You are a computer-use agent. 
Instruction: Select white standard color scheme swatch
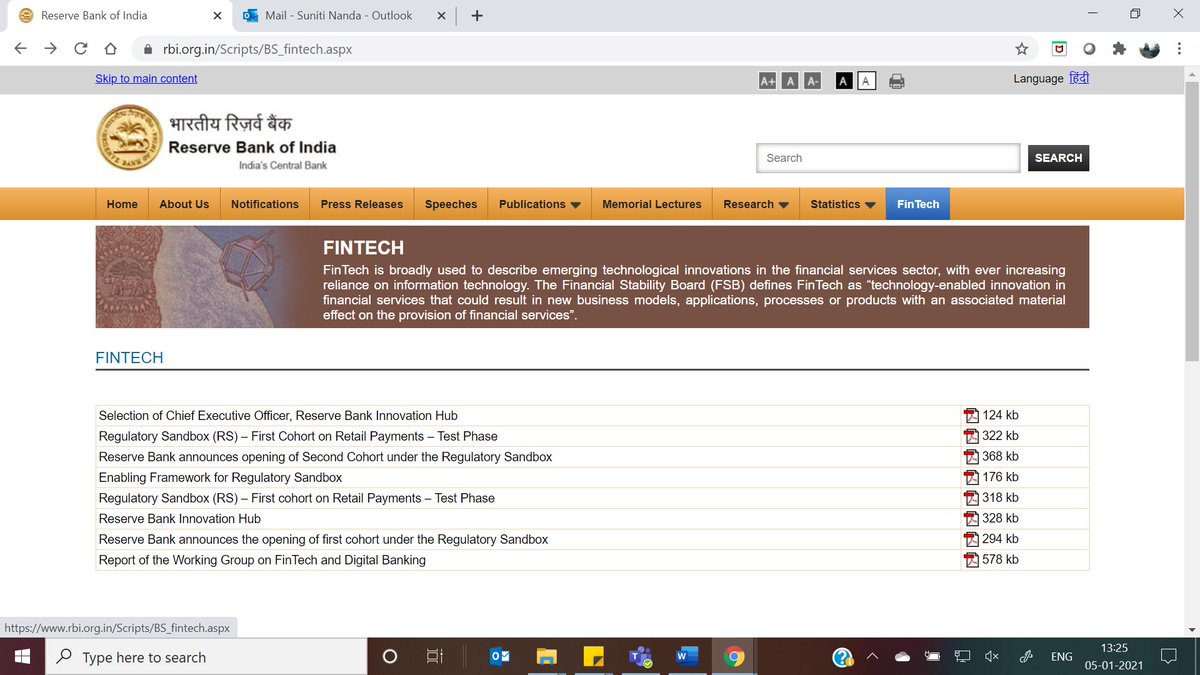(x=867, y=81)
